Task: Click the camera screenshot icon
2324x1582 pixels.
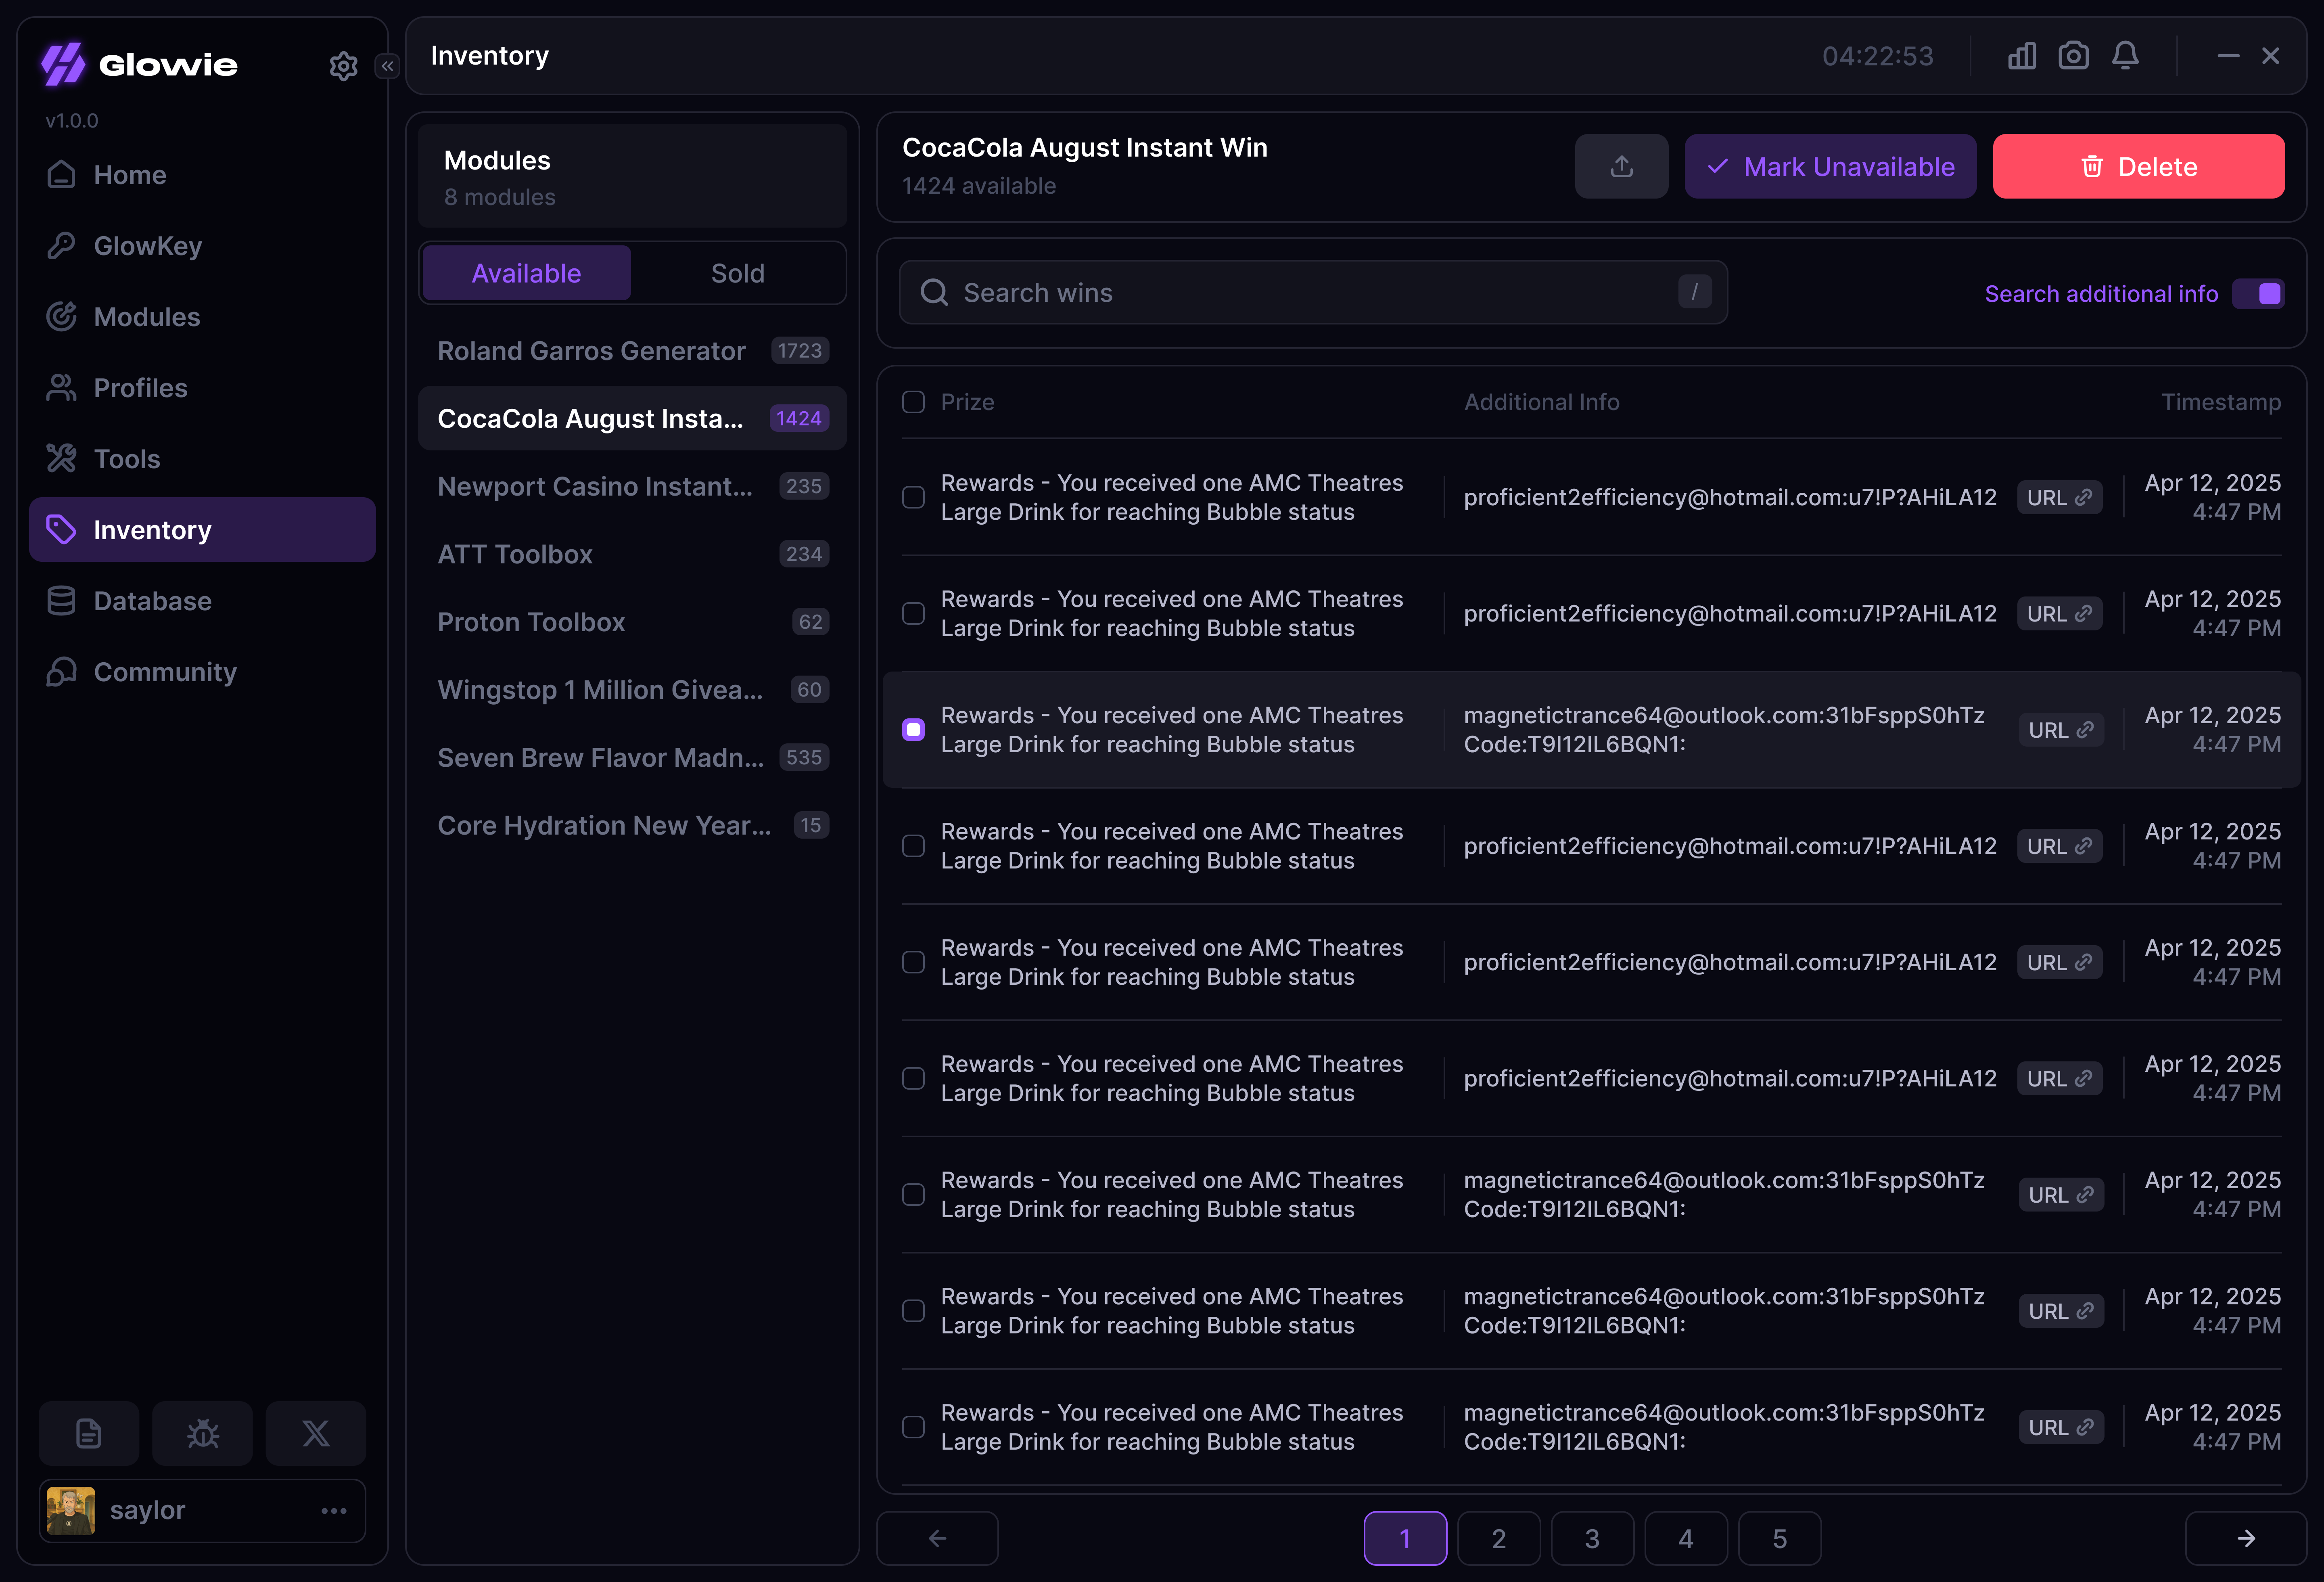Action: (2073, 56)
